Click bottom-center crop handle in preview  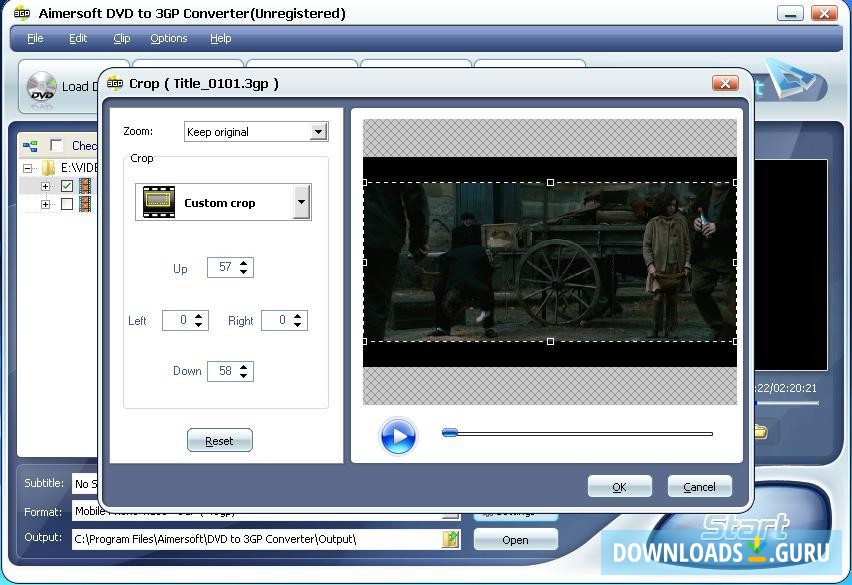pos(550,341)
